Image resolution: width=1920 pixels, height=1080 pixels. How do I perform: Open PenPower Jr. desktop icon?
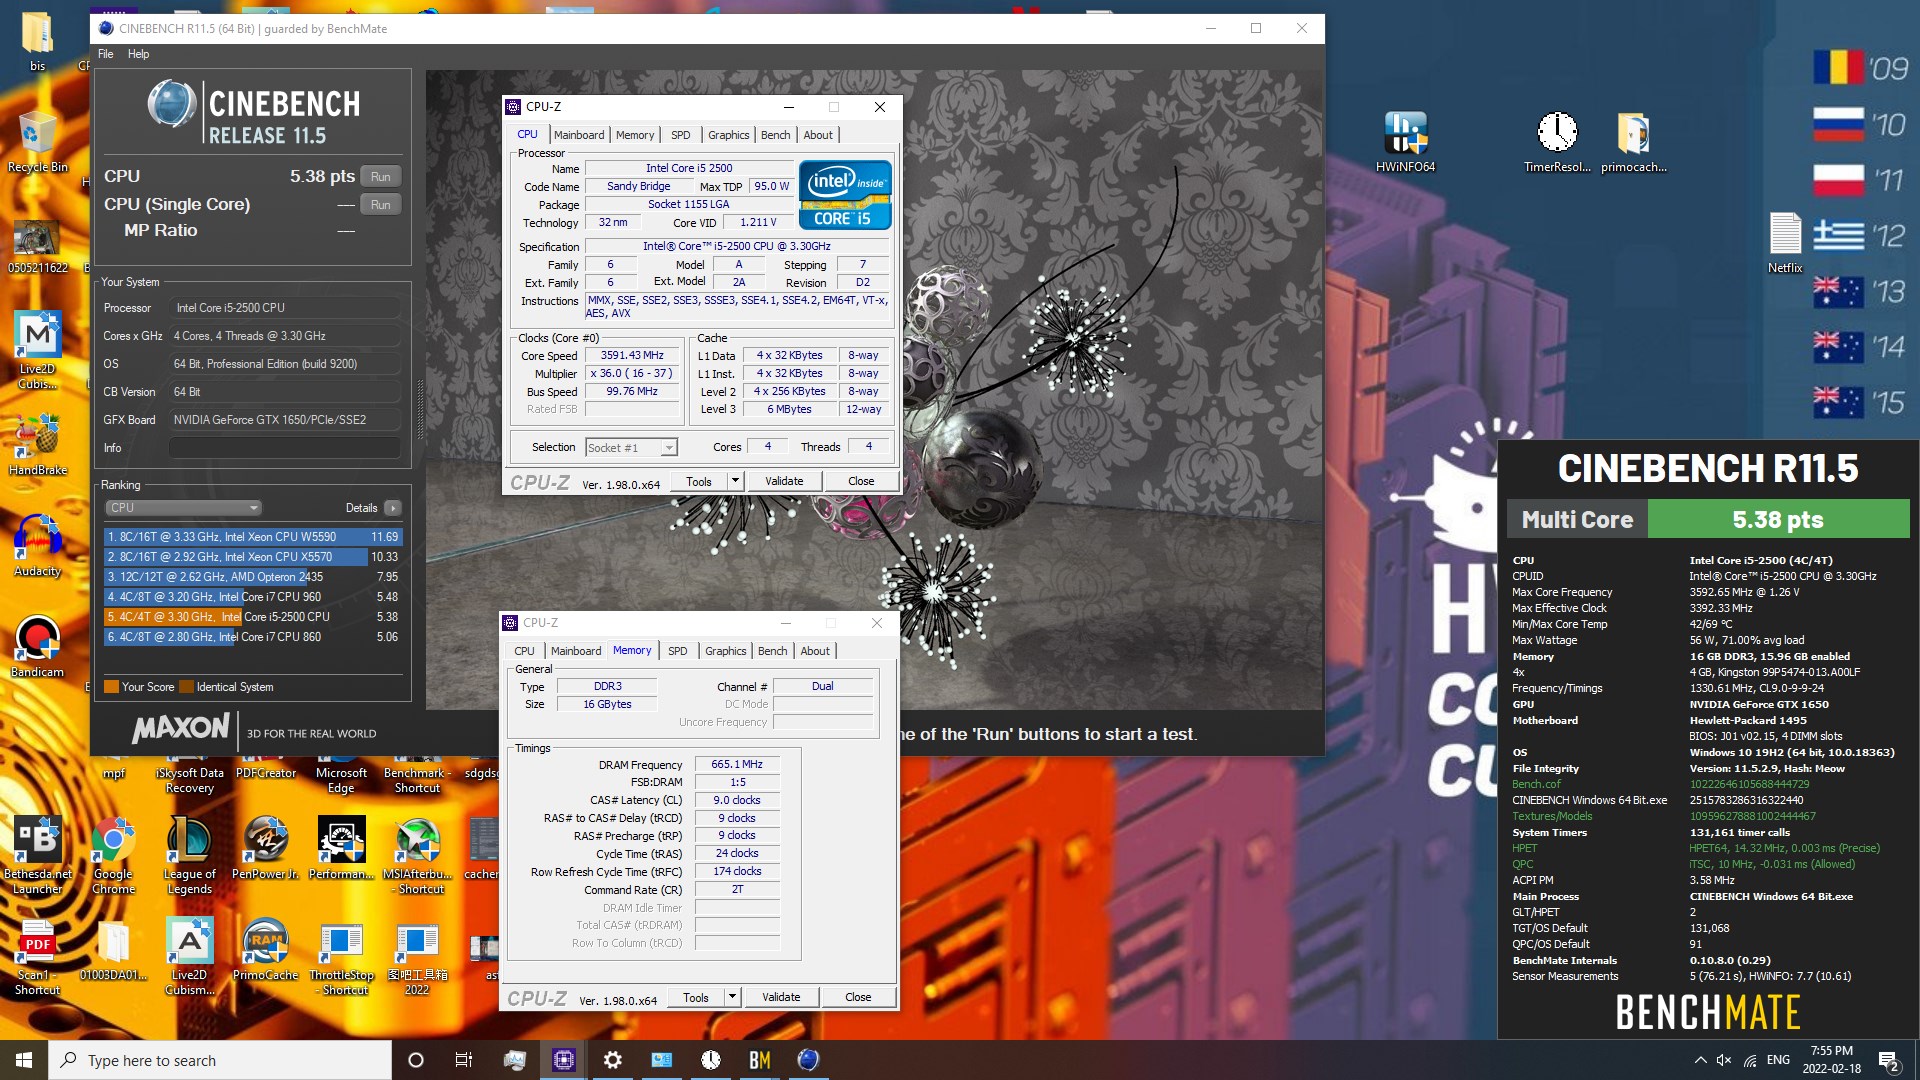coord(265,847)
